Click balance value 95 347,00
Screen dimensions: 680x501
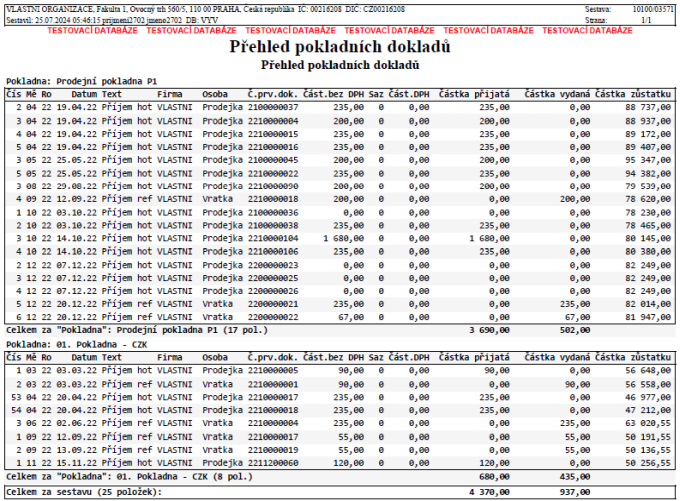point(648,160)
